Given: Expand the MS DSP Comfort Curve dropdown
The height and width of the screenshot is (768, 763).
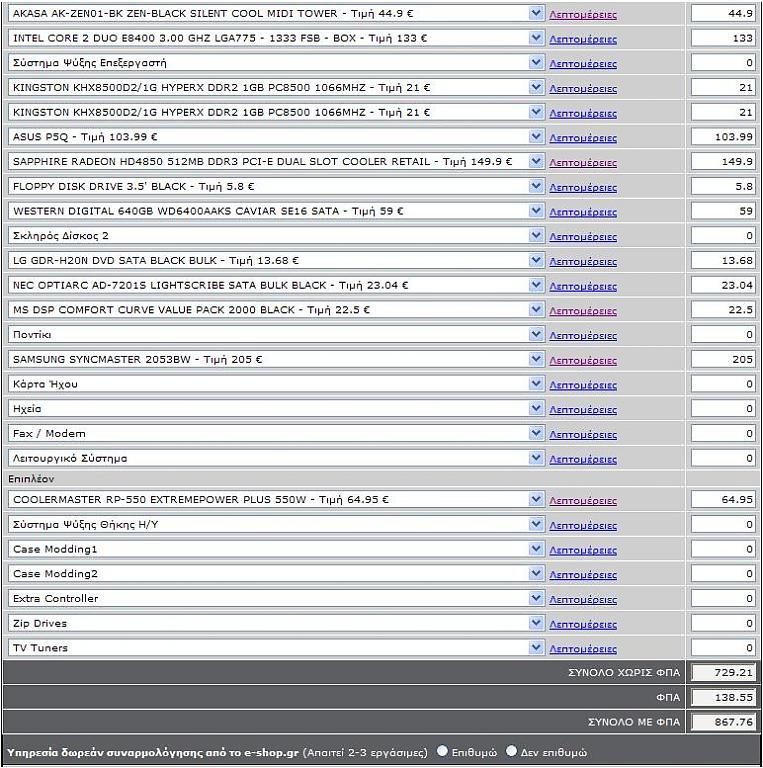Looking at the screenshot, I should (276, 310).
